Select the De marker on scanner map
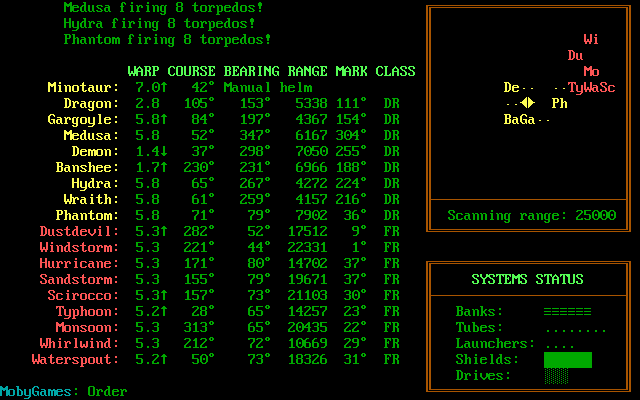Image resolution: width=640 pixels, height=400 pixels. click(x=511, y=87)
